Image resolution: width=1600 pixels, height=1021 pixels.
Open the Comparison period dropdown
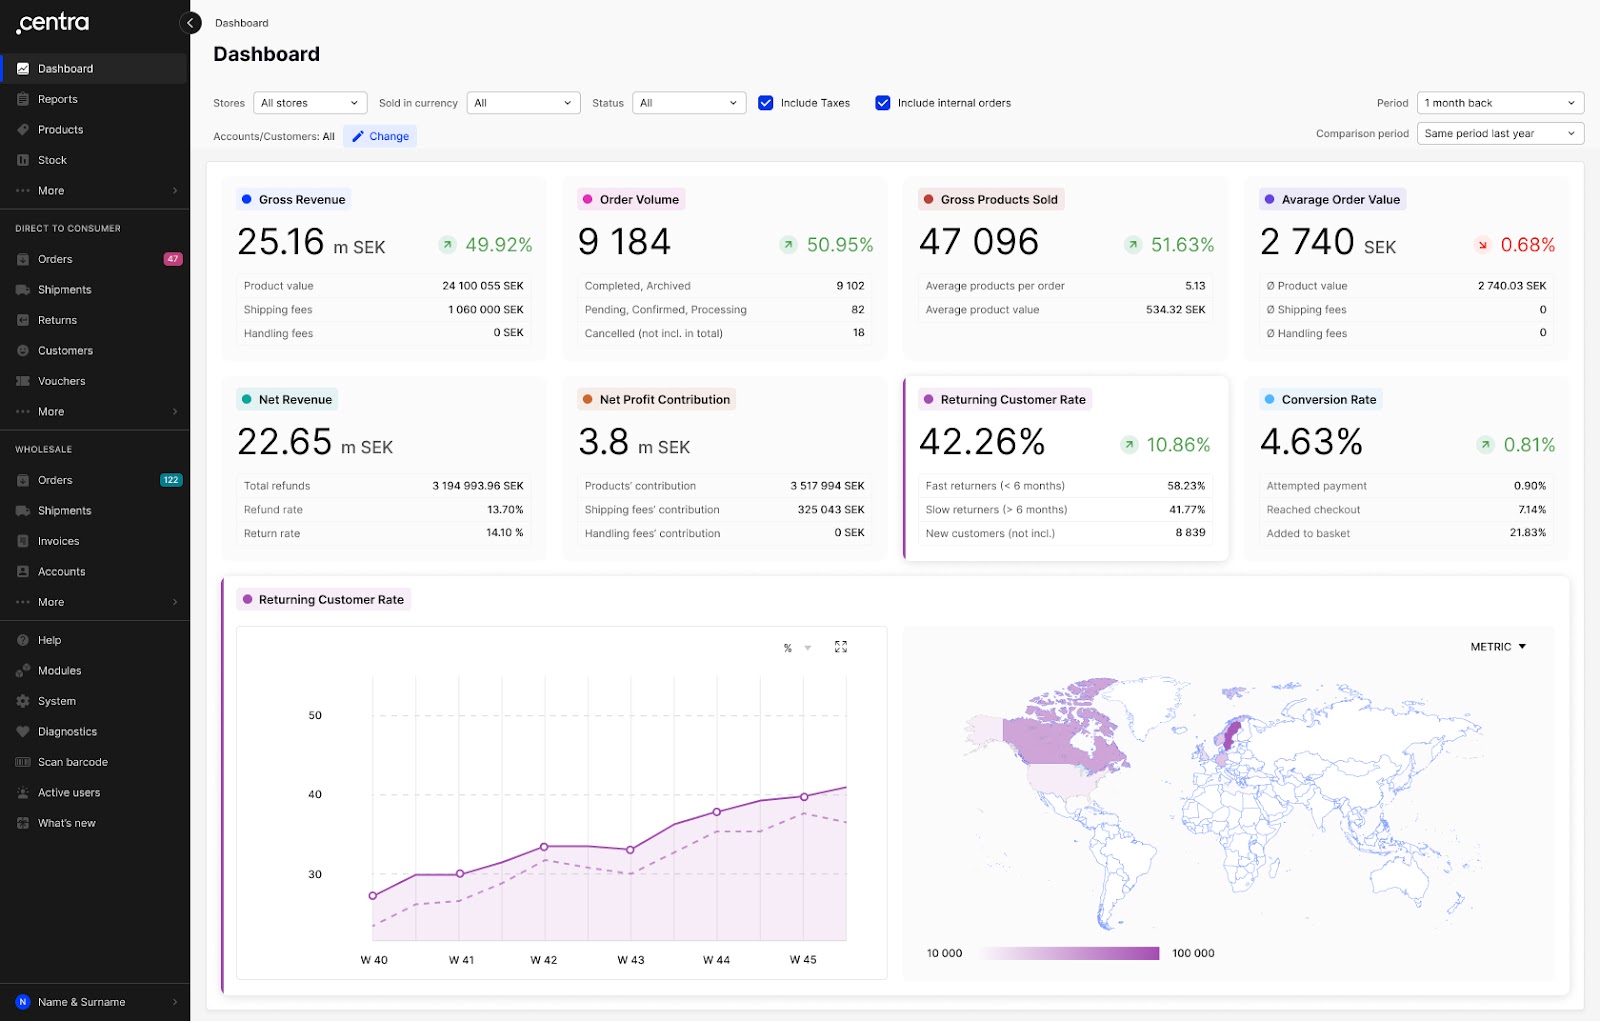pyautogui.click(x=1500, y=134)
